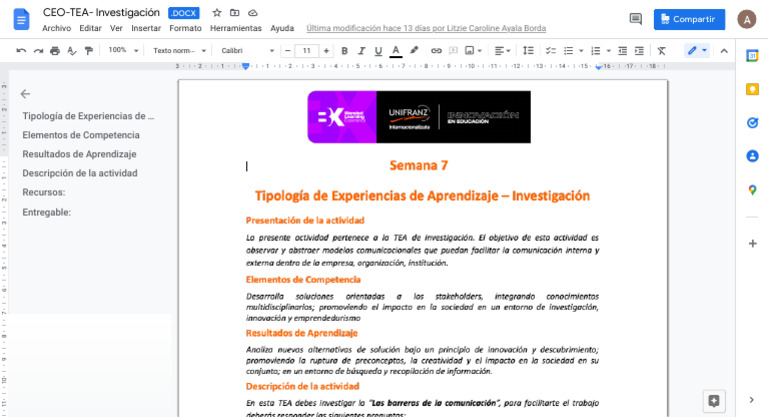
Task: Decrease the paragraph indent
Action: coord(623,50)
